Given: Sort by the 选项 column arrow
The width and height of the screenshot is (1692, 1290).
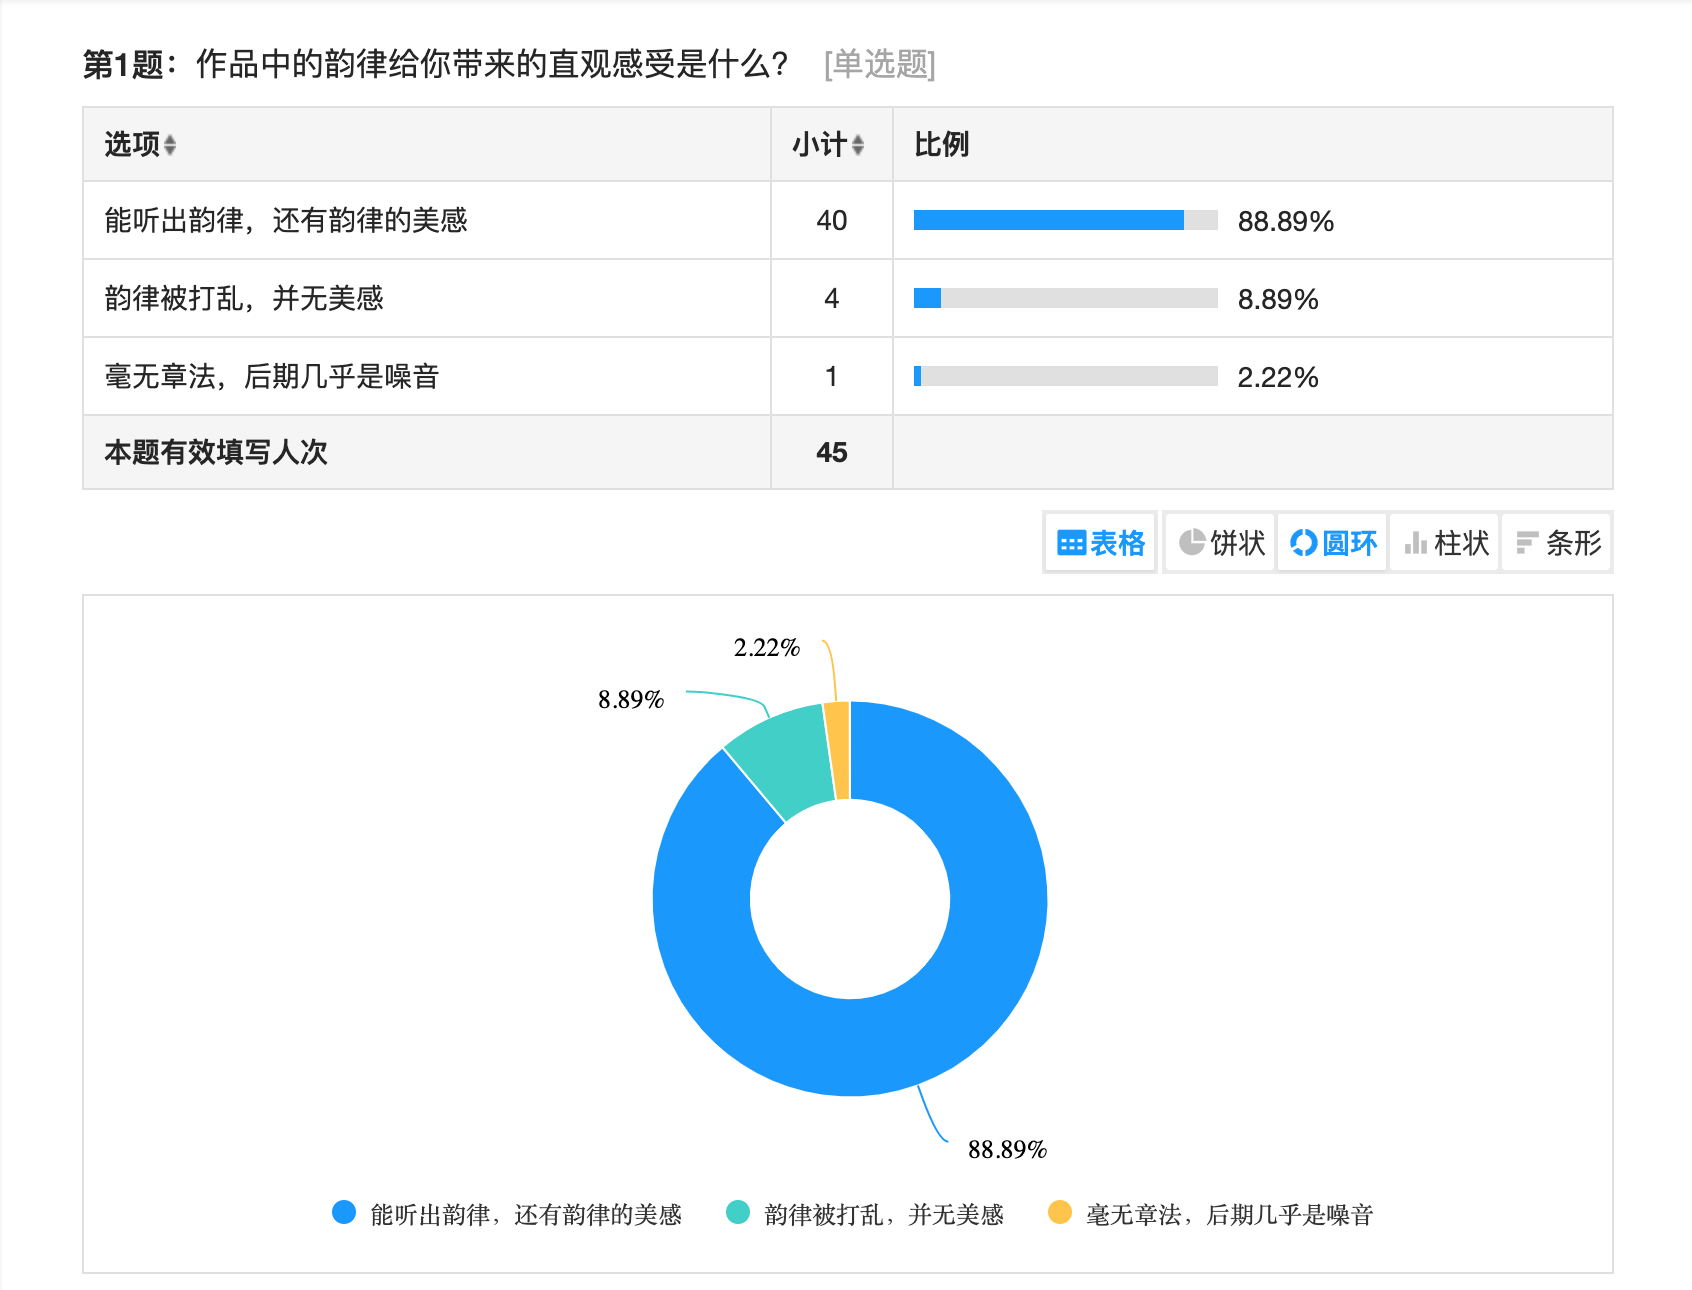Looking at the screenshot, I should (x=170, y=145).
